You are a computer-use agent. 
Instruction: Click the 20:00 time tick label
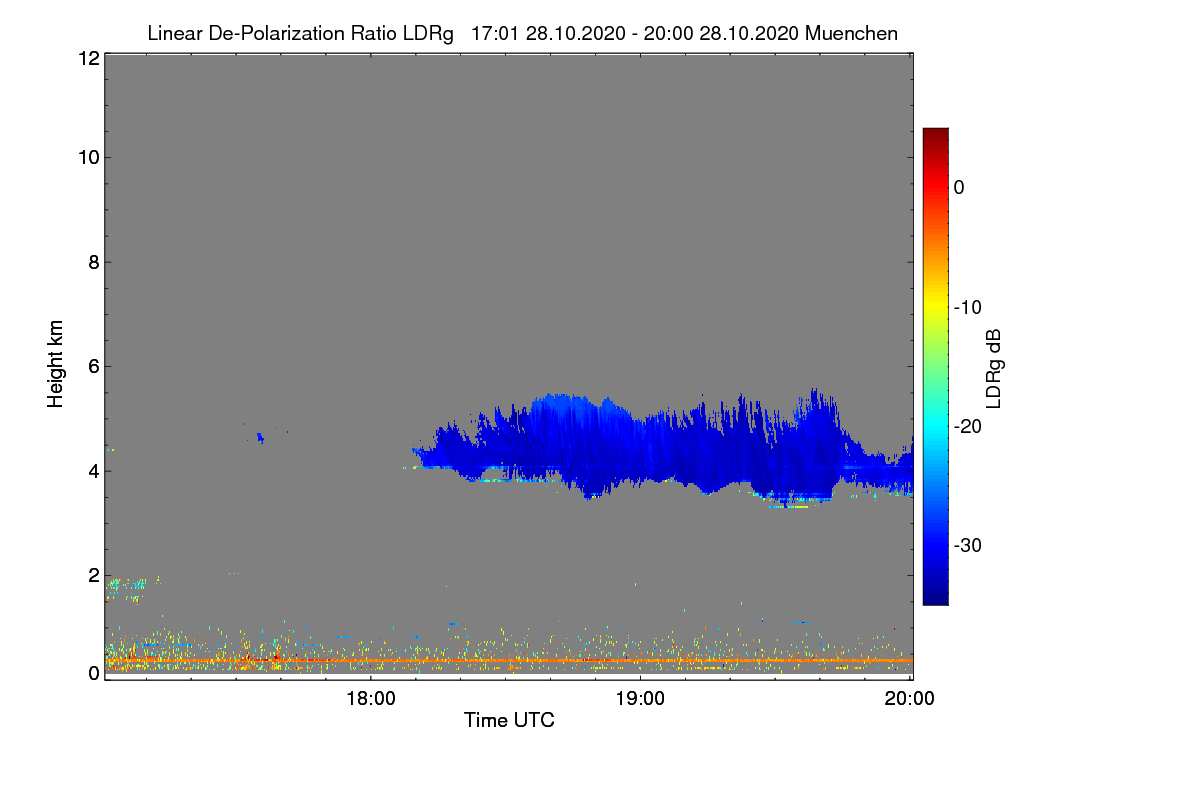(x=910, y=699)
